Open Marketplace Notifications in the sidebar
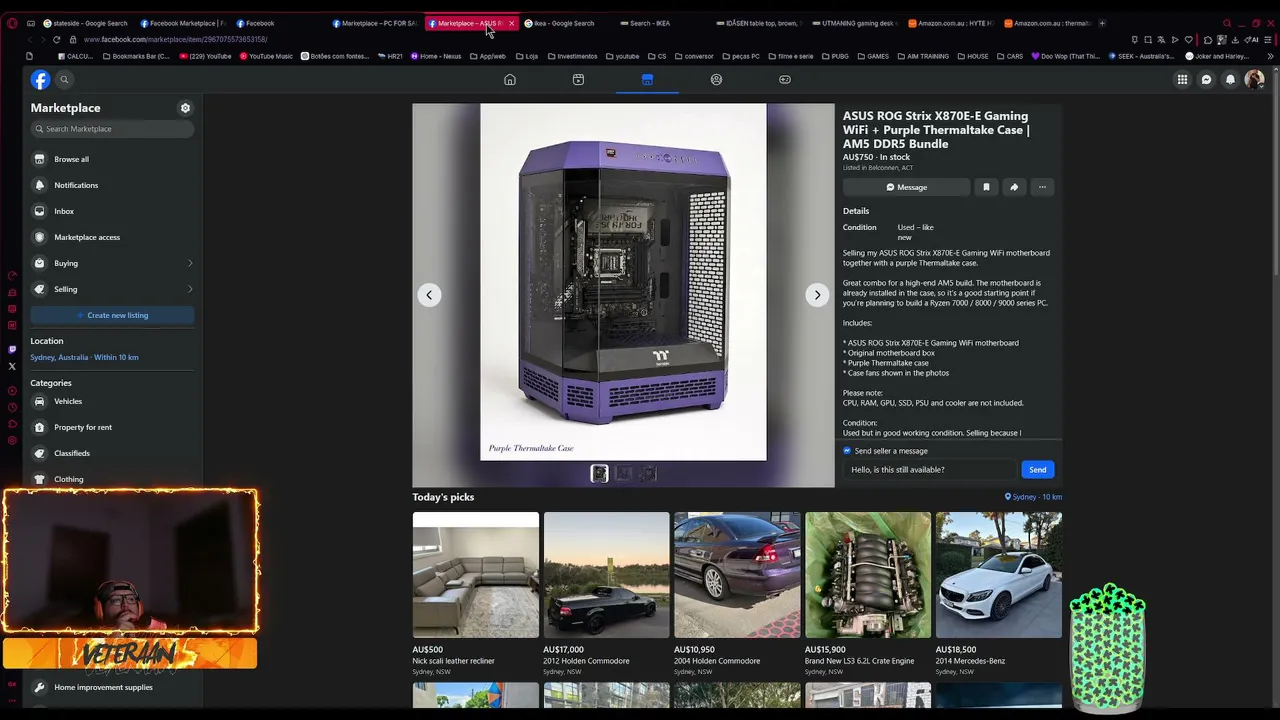The width and height of the screenshot is (1280, 720). (x=112, y=185)
